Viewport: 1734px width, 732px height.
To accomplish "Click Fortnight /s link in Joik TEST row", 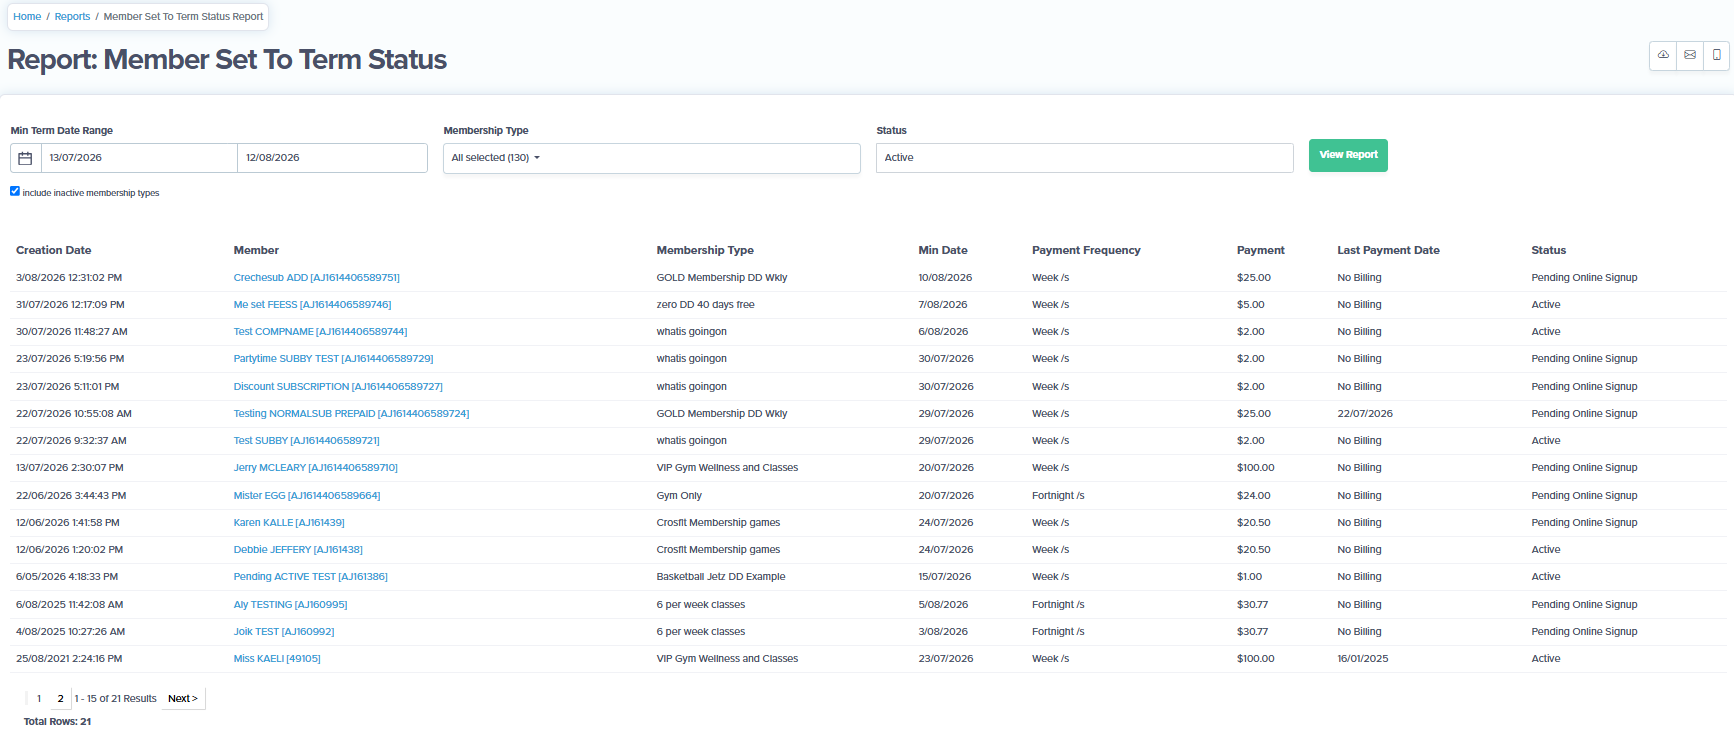I will [x=1058, y=632].
